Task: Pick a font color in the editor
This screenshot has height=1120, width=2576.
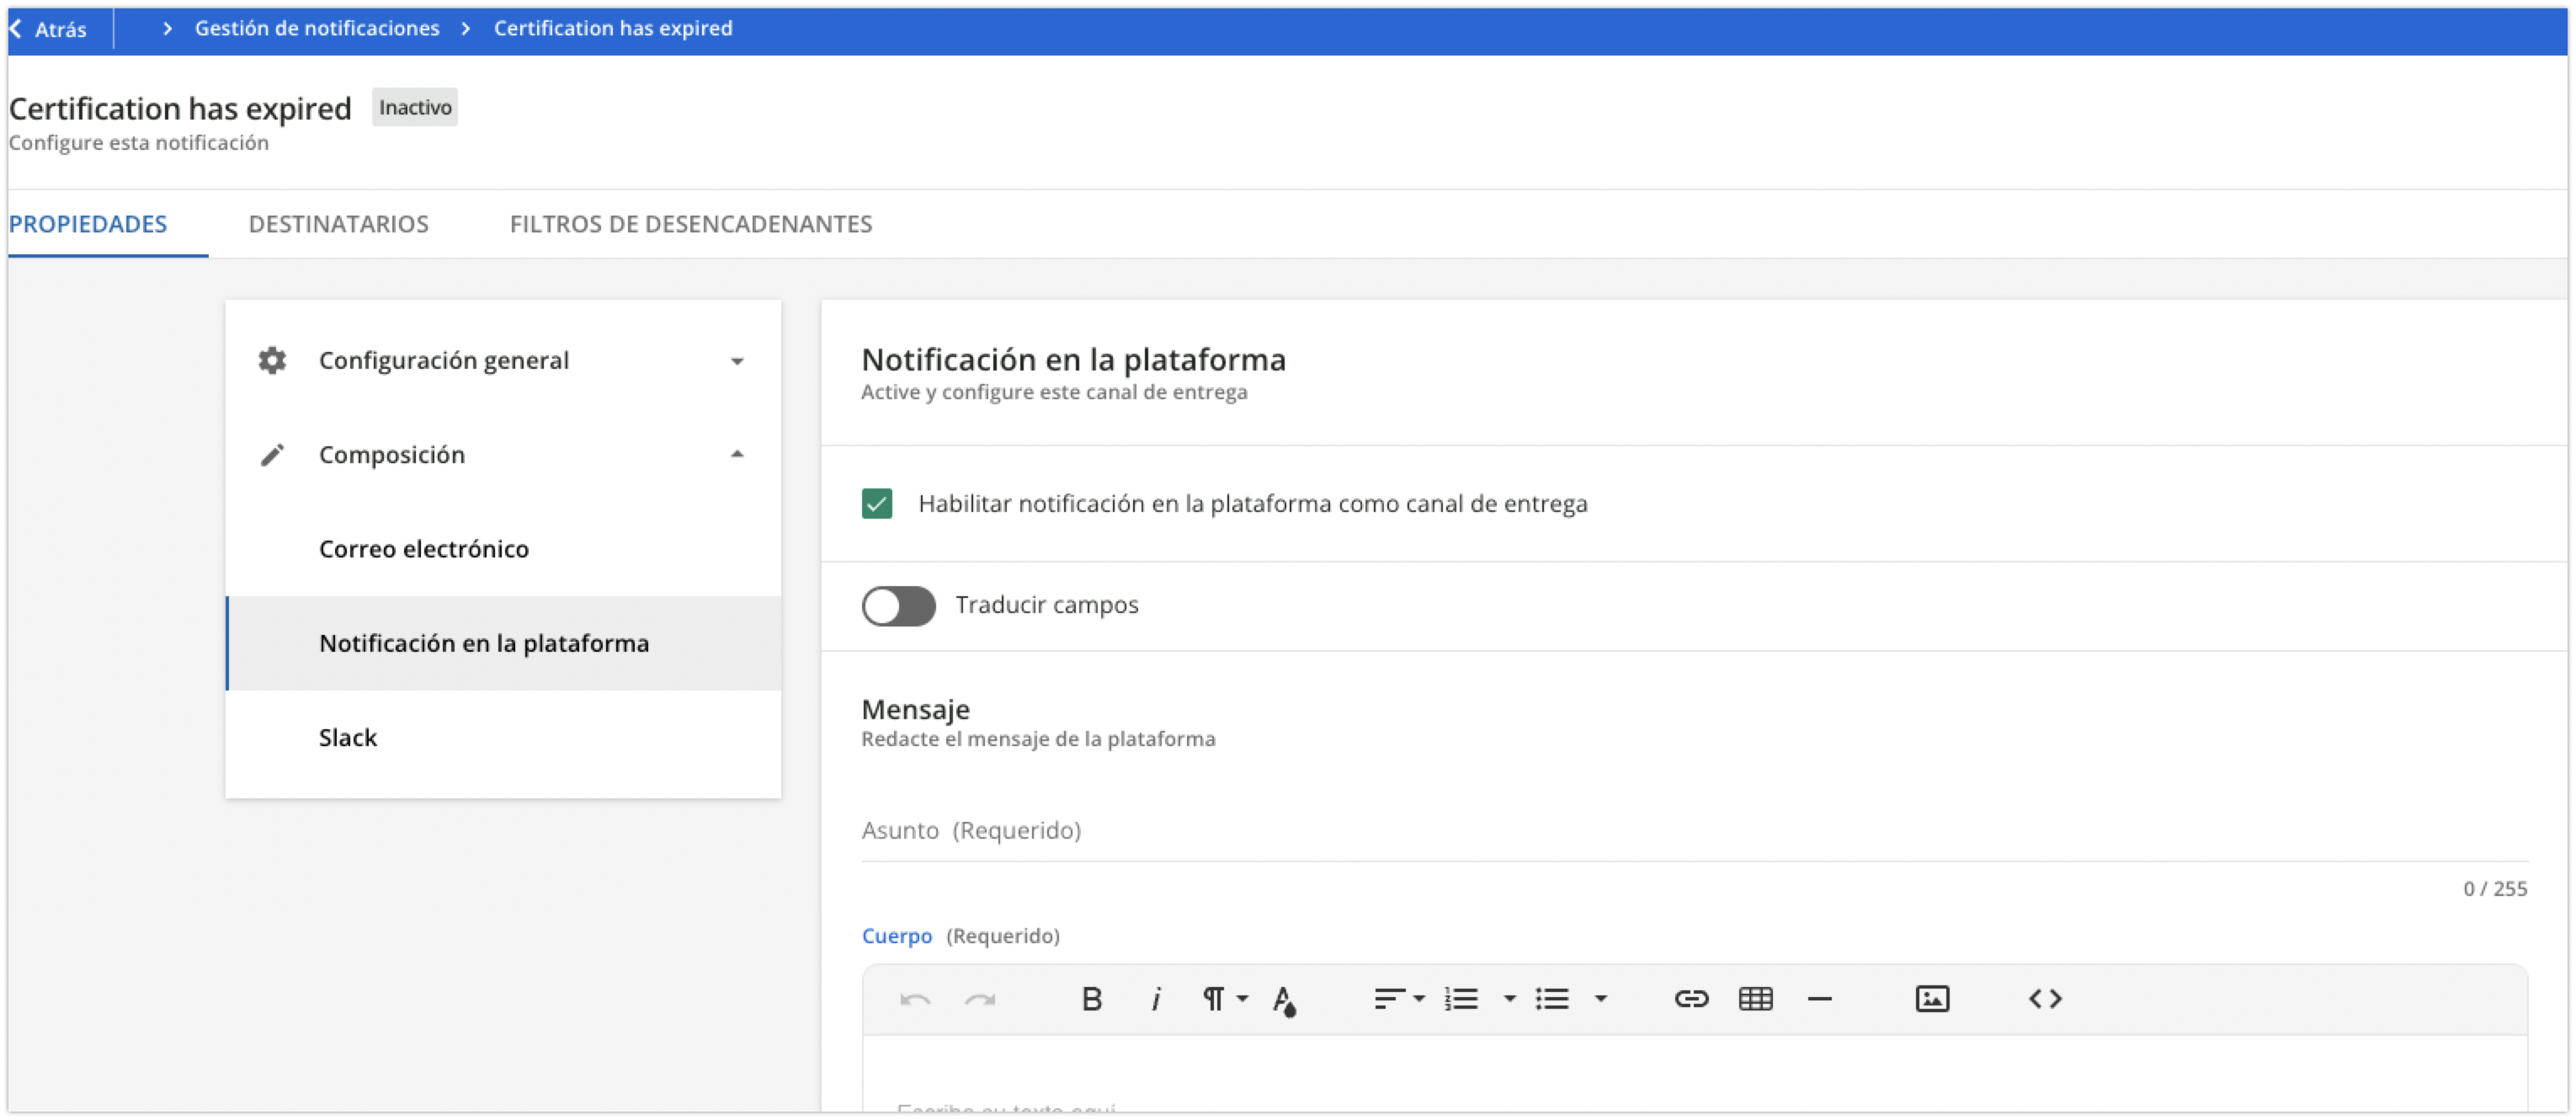Action: click(1285, 998)
